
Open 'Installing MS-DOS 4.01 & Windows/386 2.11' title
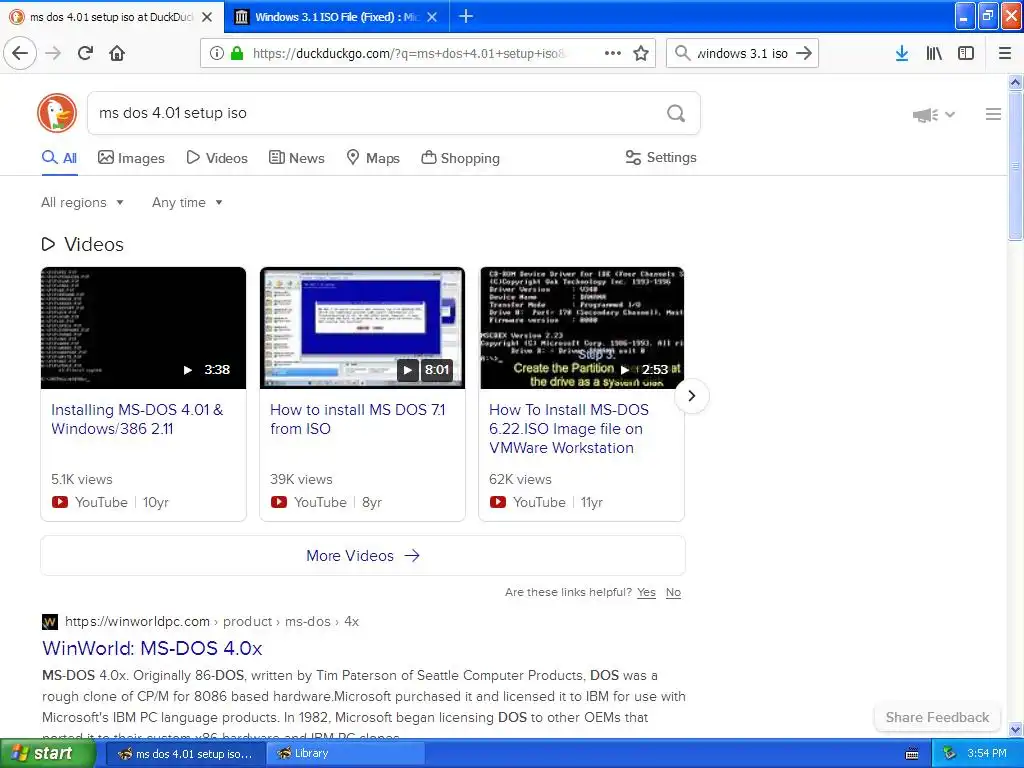click(137, 419)
